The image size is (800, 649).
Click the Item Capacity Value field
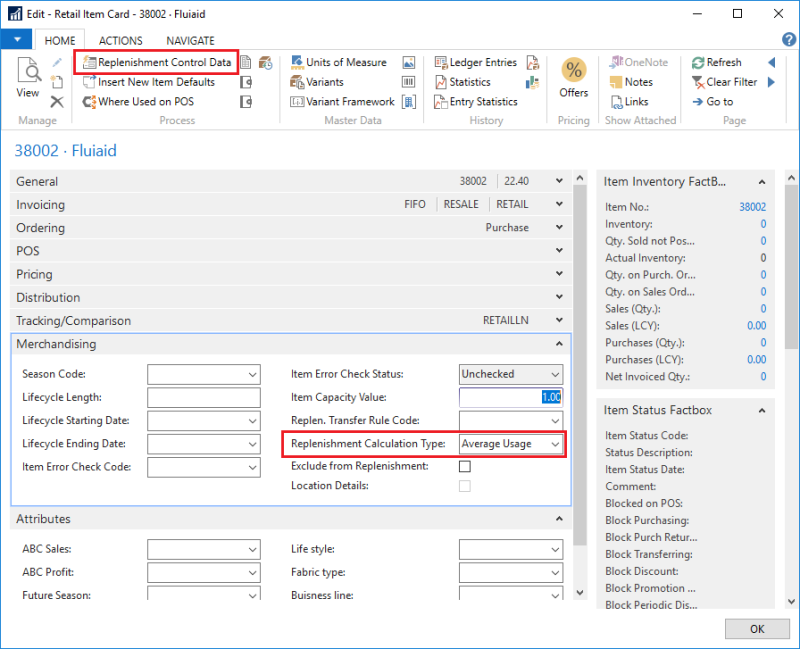click(x=511, y=397)
